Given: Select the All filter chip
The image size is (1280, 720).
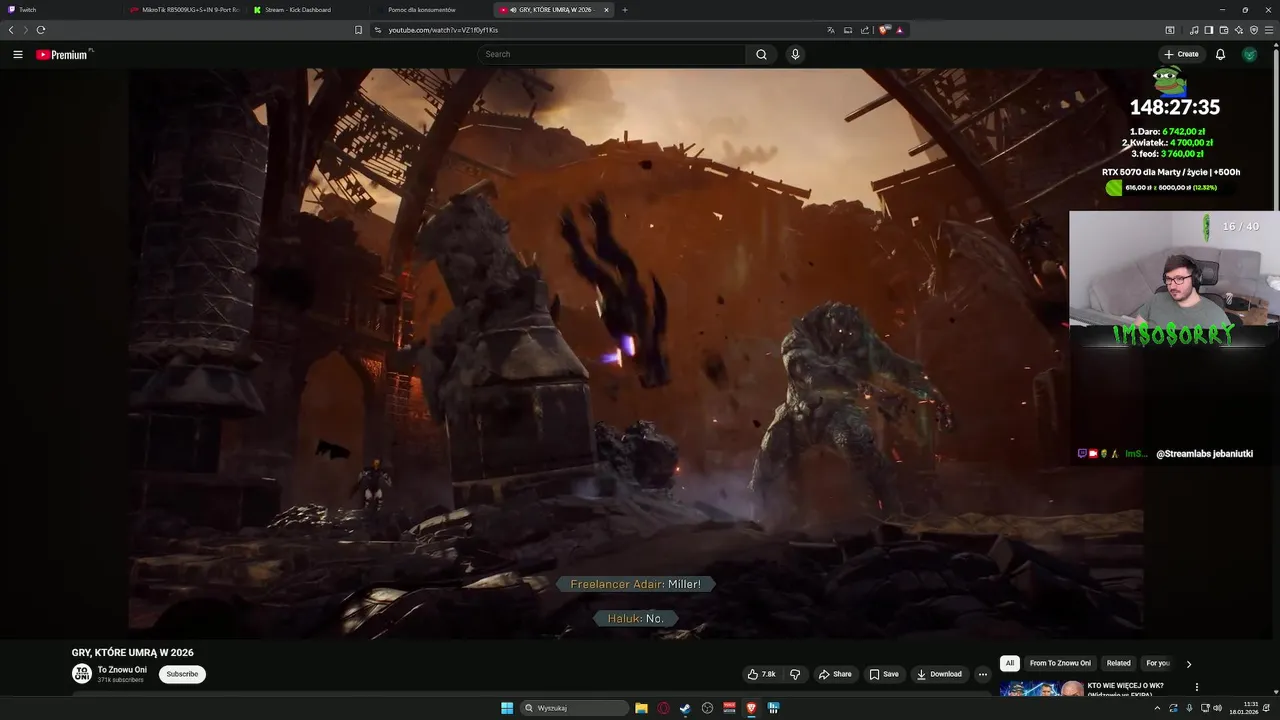Looking at the screenshot, I should point(1010,663).
